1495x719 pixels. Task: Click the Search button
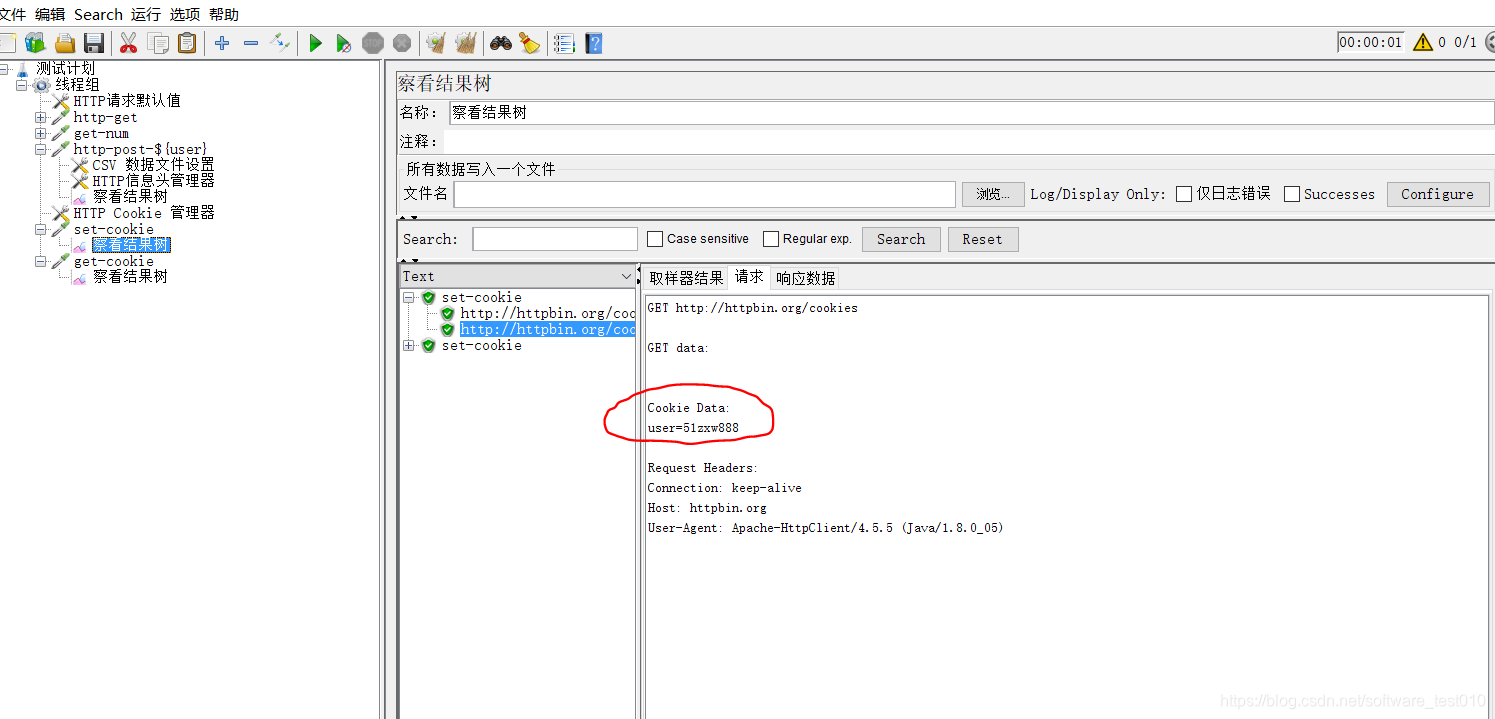click(x=901, y=239)
